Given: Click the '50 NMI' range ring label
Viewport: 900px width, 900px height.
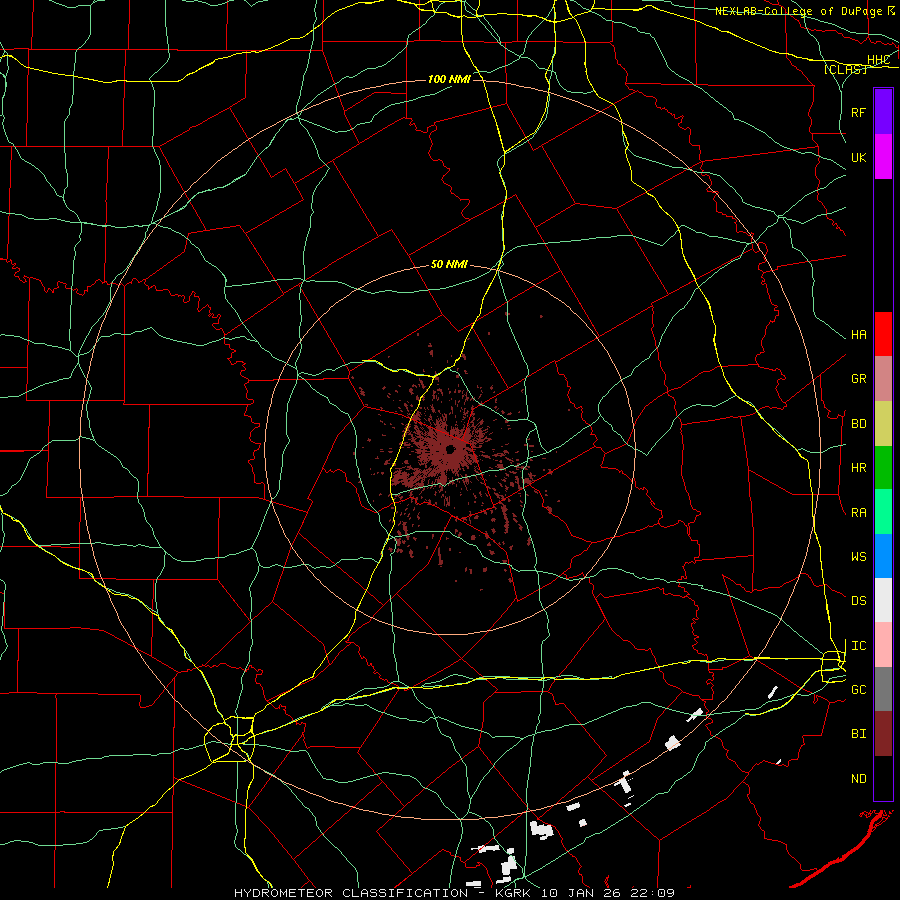Looking at the screenshot, I should coord(449,265).
